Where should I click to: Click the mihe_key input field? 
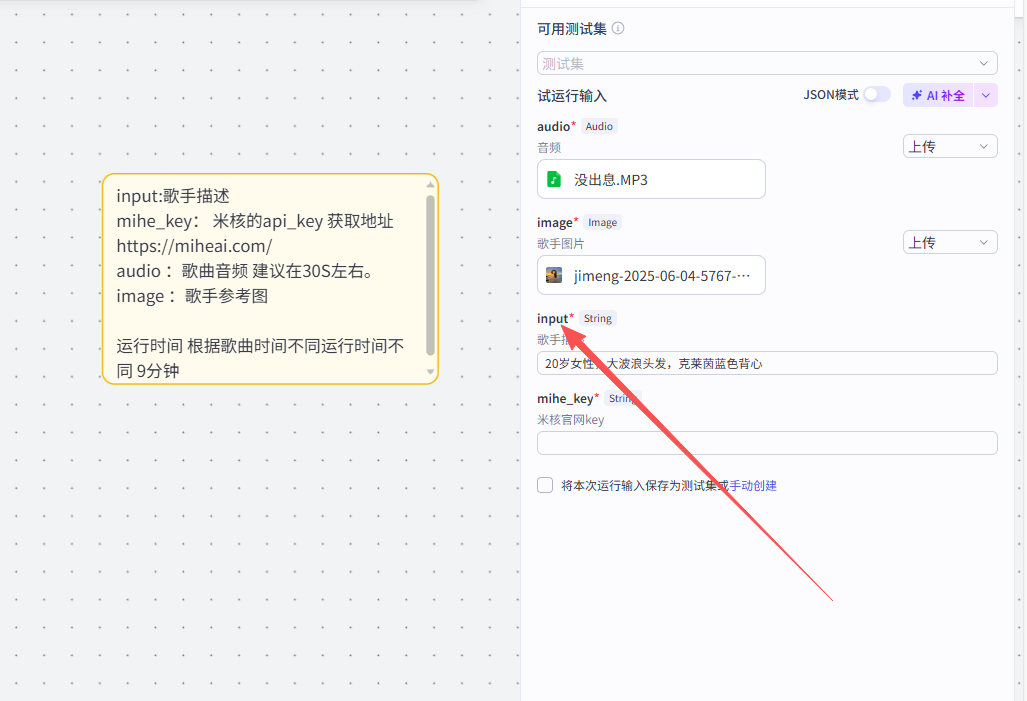767,443
